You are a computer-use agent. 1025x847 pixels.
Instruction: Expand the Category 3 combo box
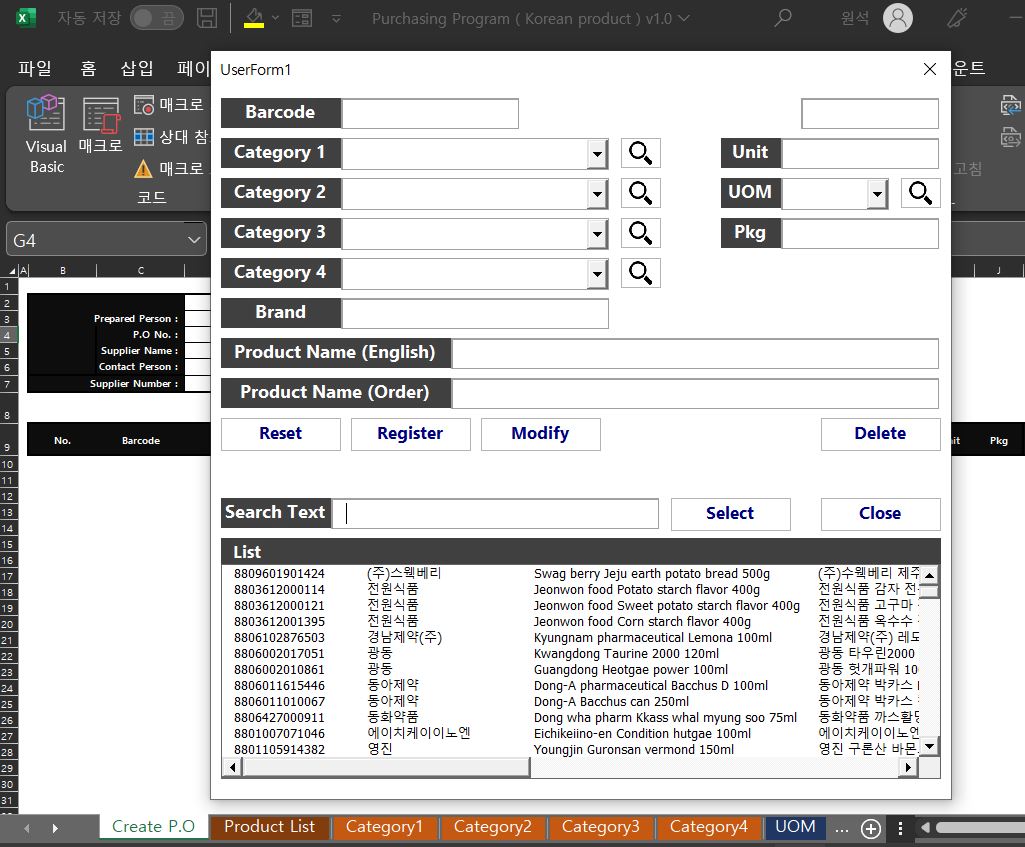[597, 234]
